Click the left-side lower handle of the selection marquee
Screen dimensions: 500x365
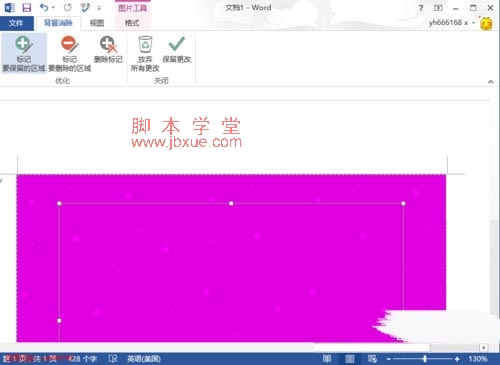[59, 321]
